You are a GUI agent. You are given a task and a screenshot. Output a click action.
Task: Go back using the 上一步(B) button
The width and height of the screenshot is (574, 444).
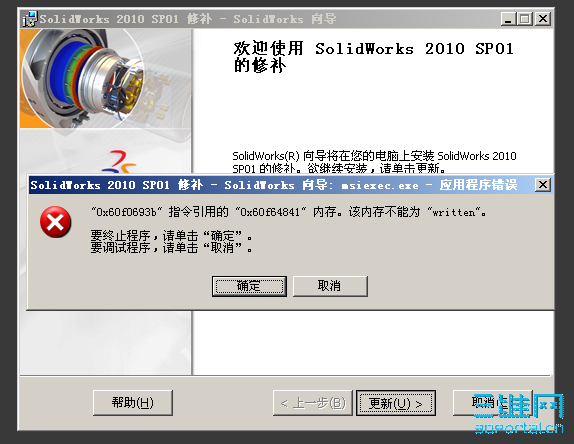pos(313,403)
